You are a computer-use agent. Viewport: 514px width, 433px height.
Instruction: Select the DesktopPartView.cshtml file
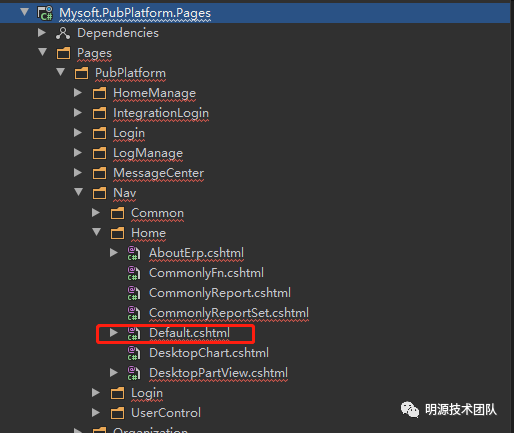[x=218, y=373]
